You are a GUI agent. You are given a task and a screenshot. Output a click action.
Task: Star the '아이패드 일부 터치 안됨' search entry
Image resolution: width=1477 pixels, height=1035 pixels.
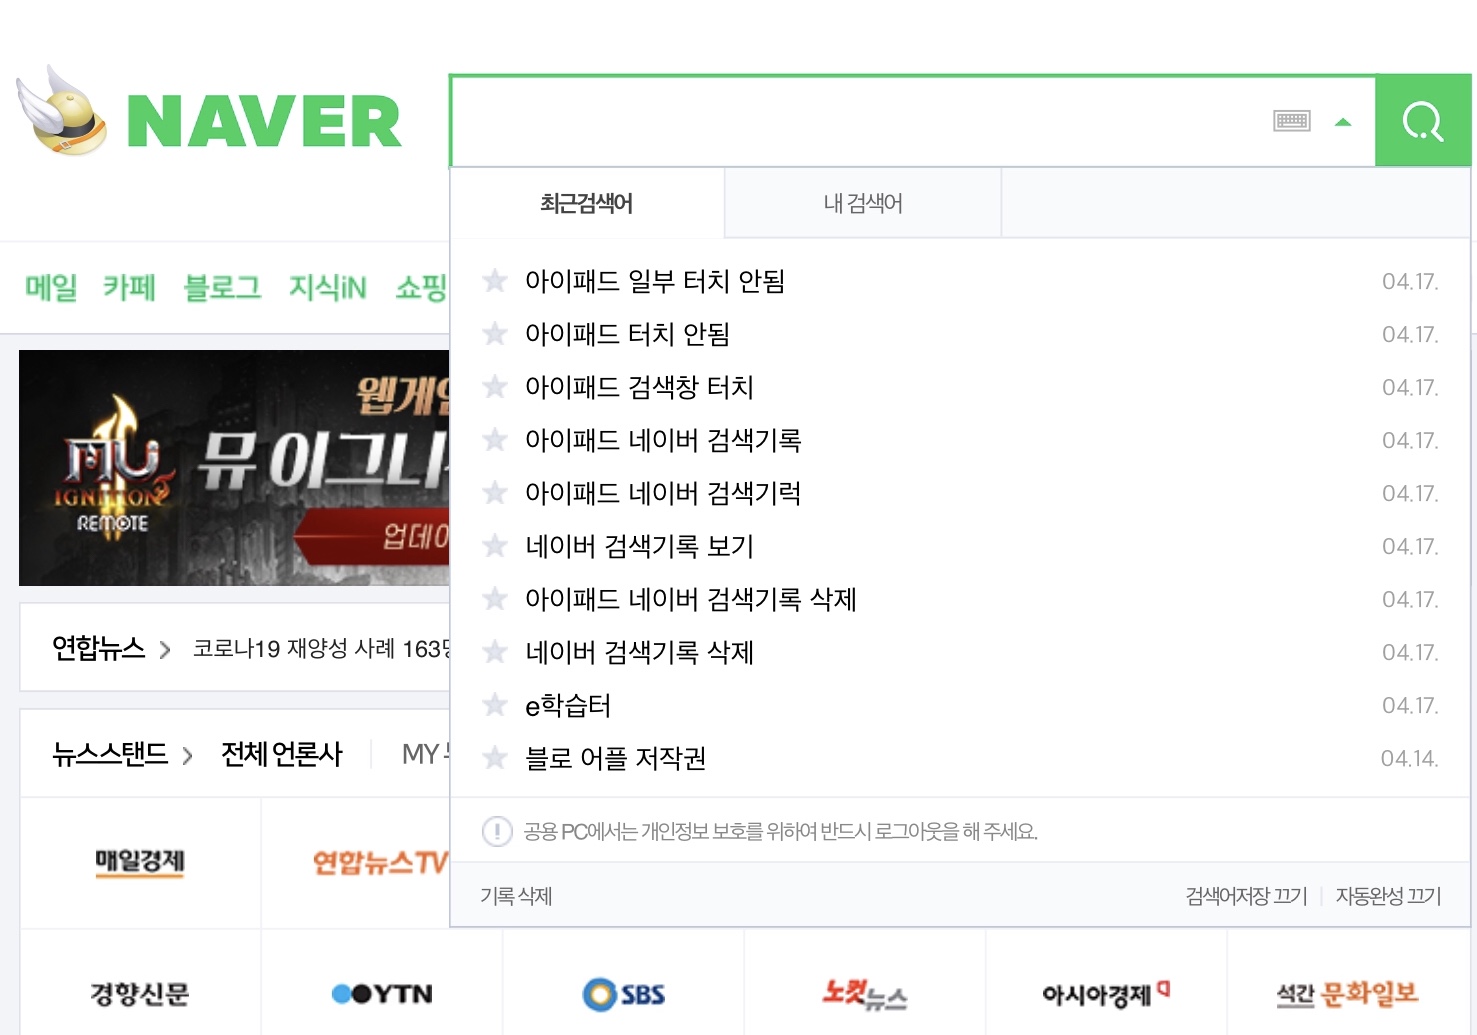pos(495,281)
